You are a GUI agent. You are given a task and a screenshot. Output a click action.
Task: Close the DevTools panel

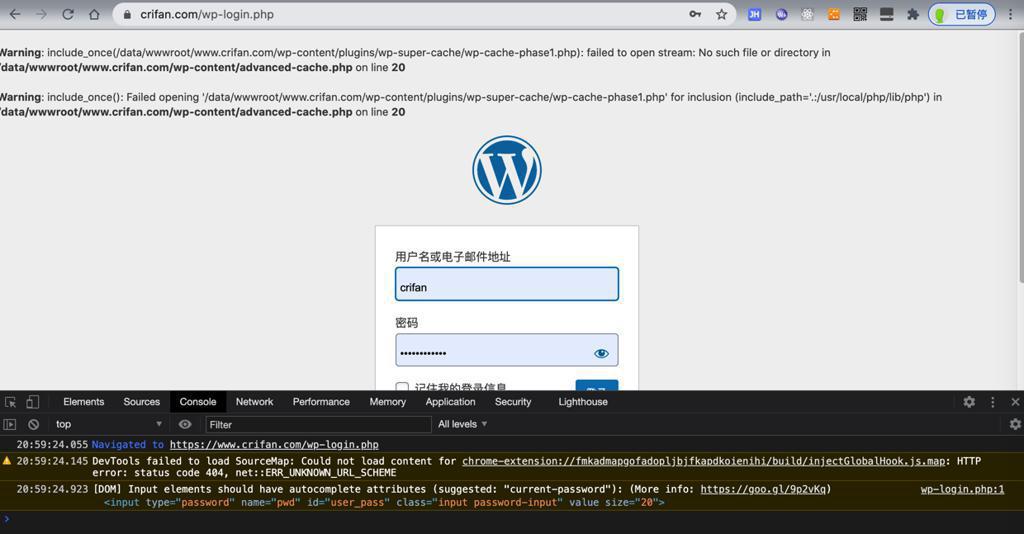(1015, 402)
